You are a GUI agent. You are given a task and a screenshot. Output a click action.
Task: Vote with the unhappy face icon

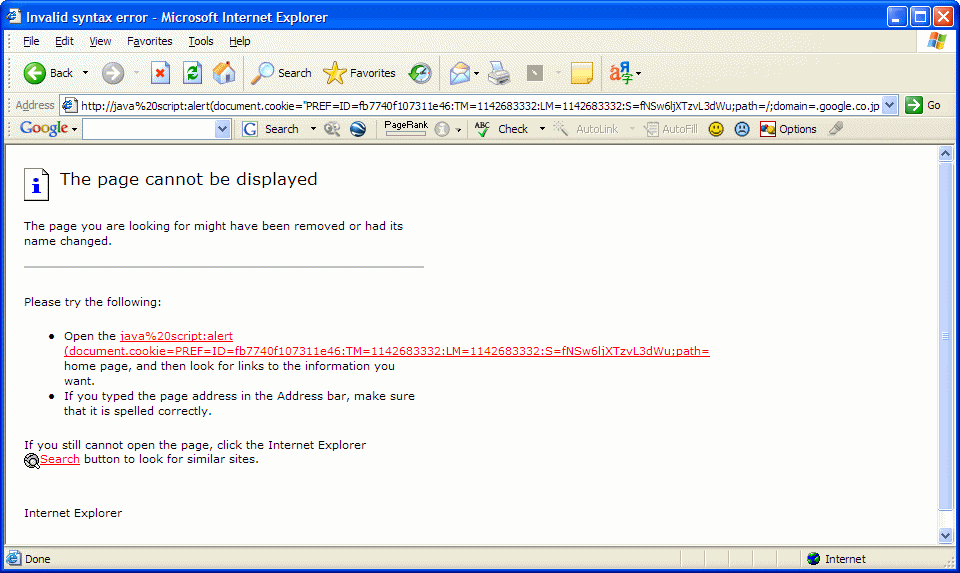tap(741, 129)
